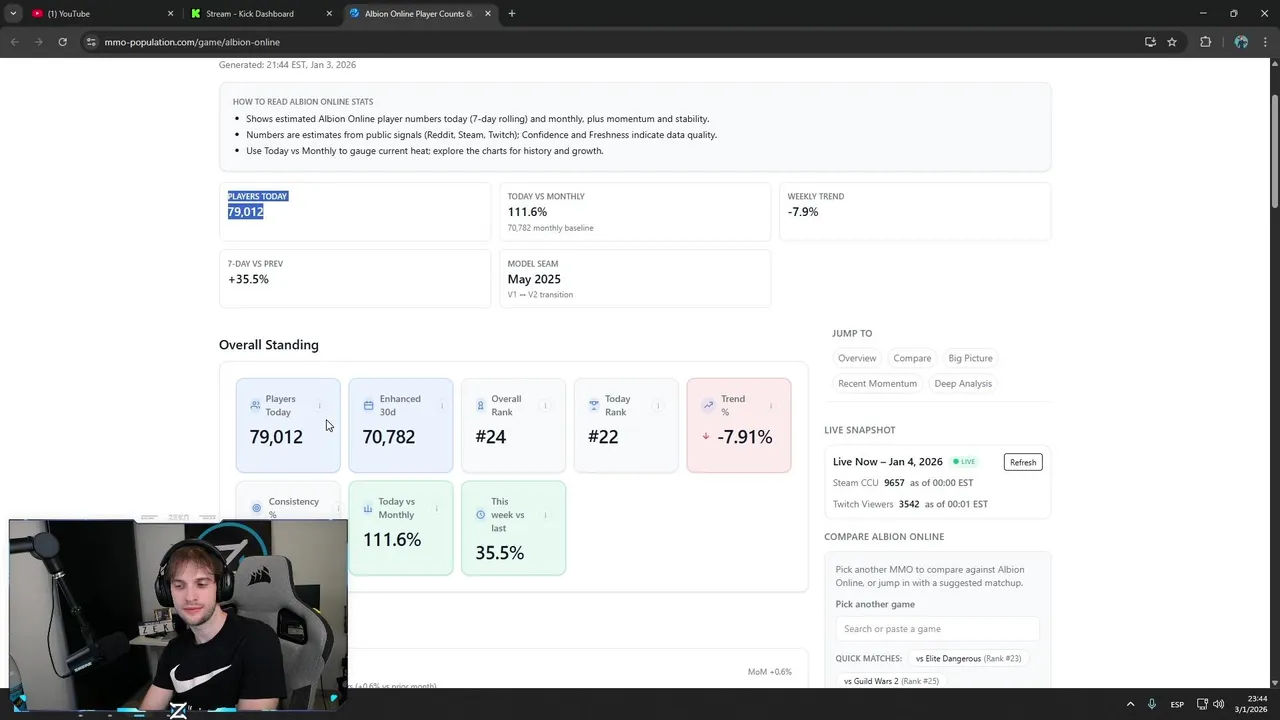The height and width of the screenshot is (720, 1280).
Task: Open a new browser tab
Action: pyautogui.click(x=512, y=14)
